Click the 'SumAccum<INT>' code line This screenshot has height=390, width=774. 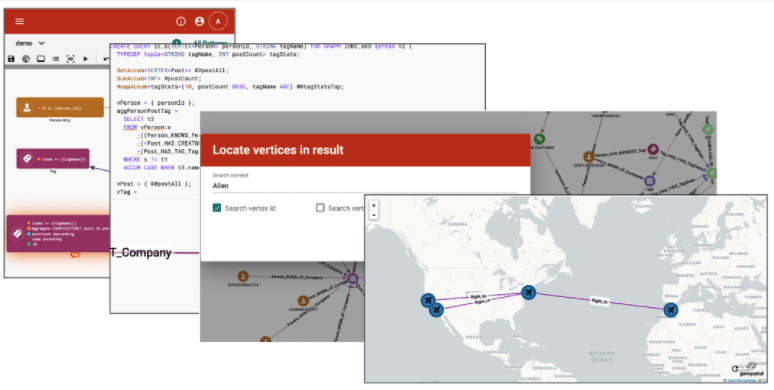click(x=159, y=78)
